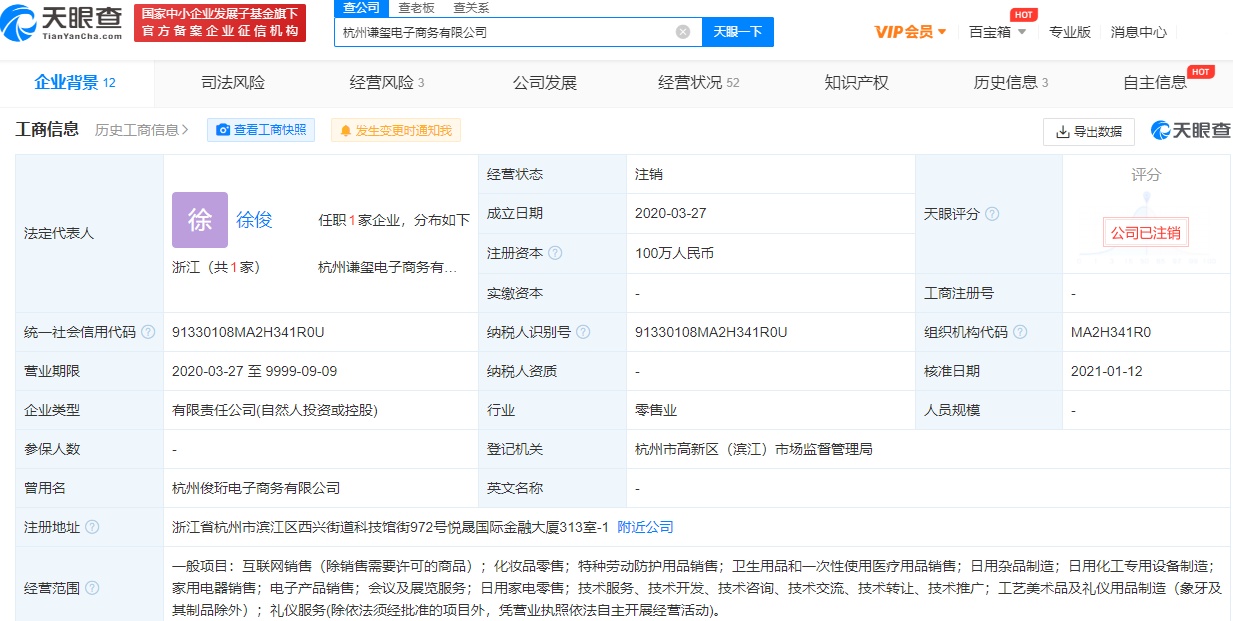Click the 天眼查 logo at right

tap(1190, 130)
